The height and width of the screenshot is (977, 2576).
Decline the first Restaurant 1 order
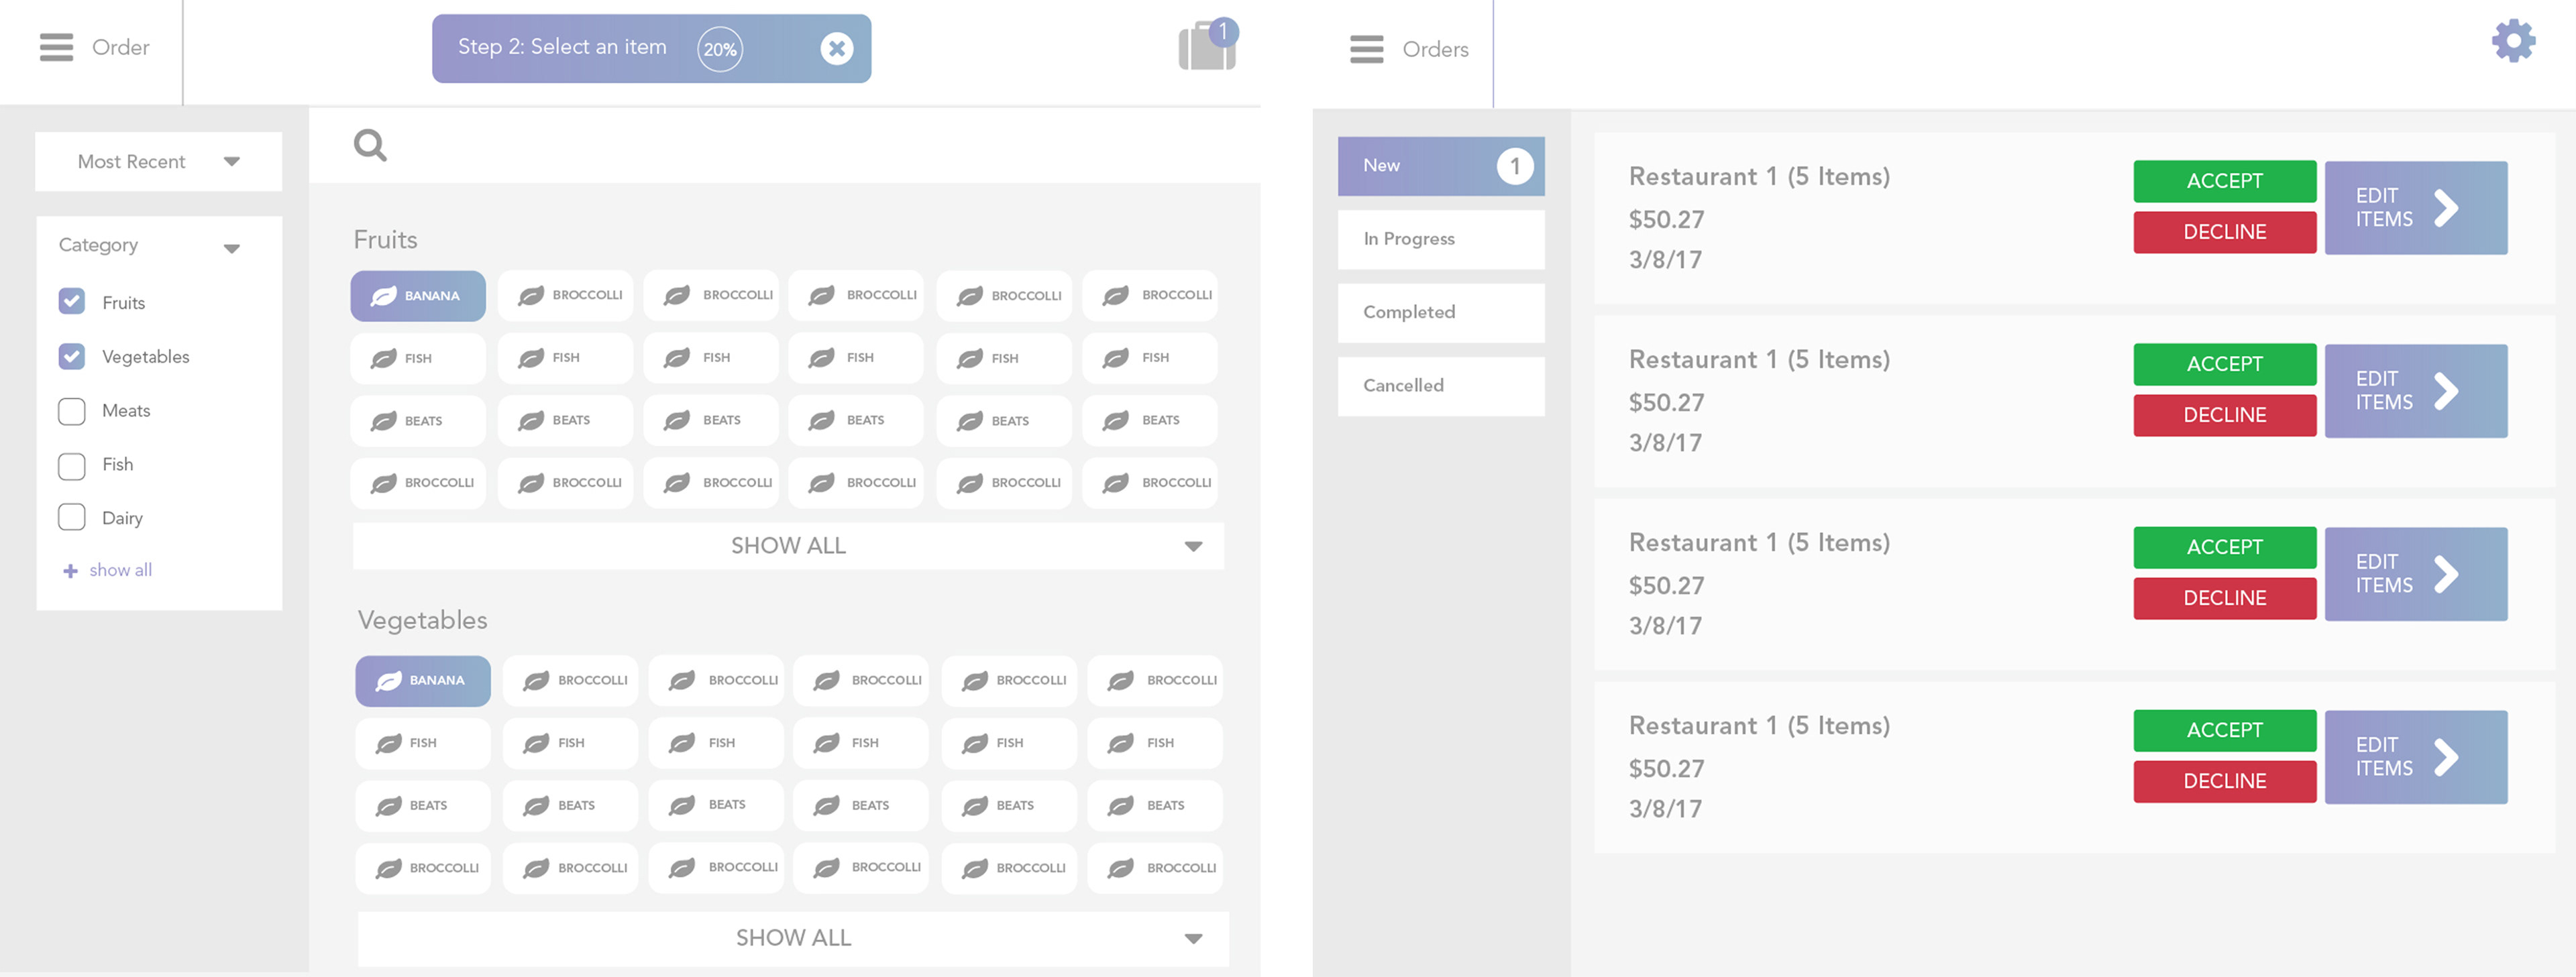click(2224, 232)
